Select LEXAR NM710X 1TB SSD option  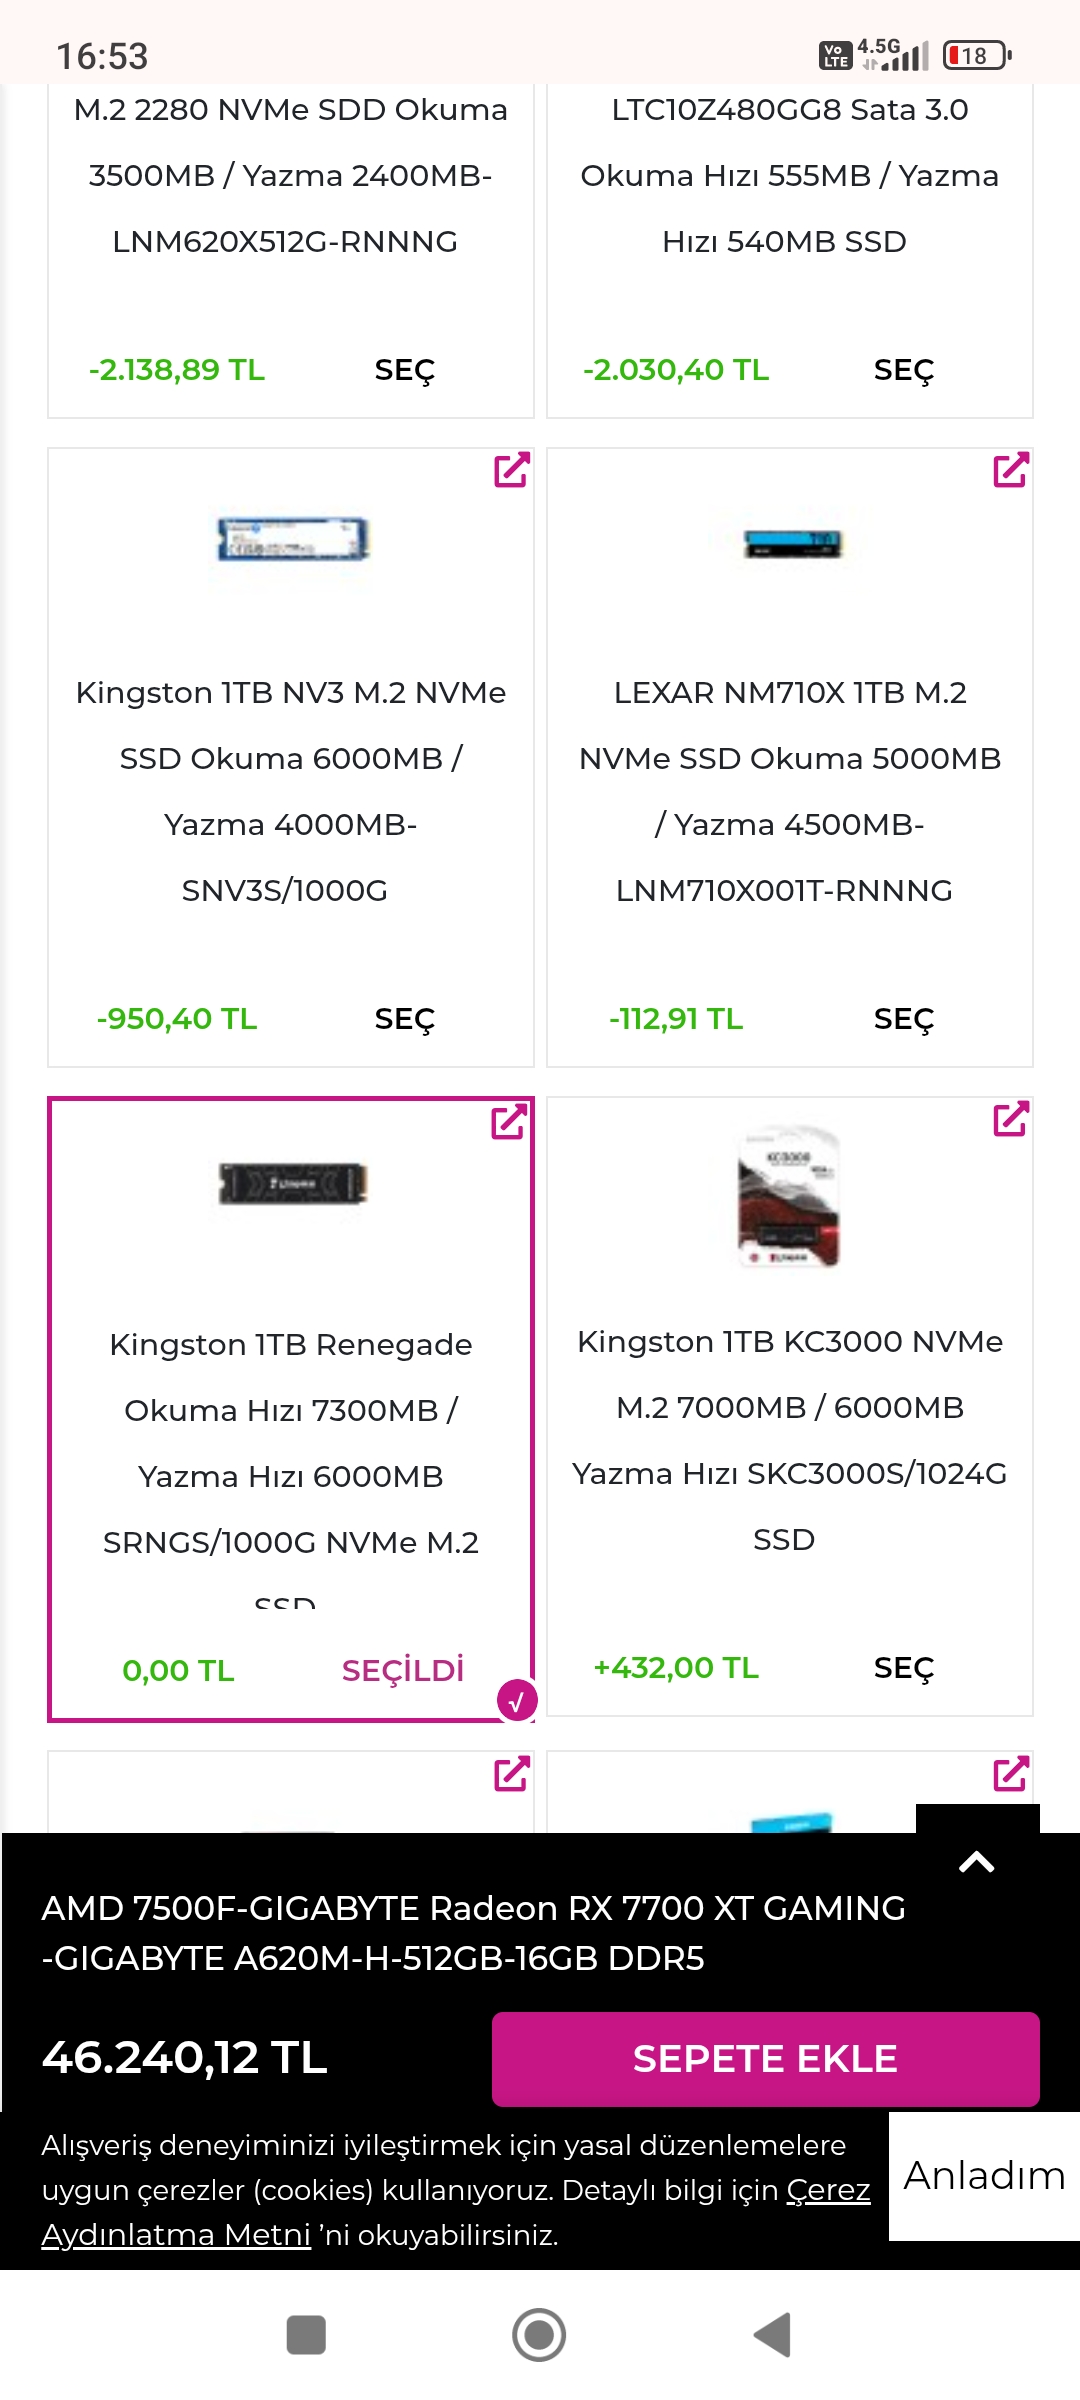(x=903, y=1019)
